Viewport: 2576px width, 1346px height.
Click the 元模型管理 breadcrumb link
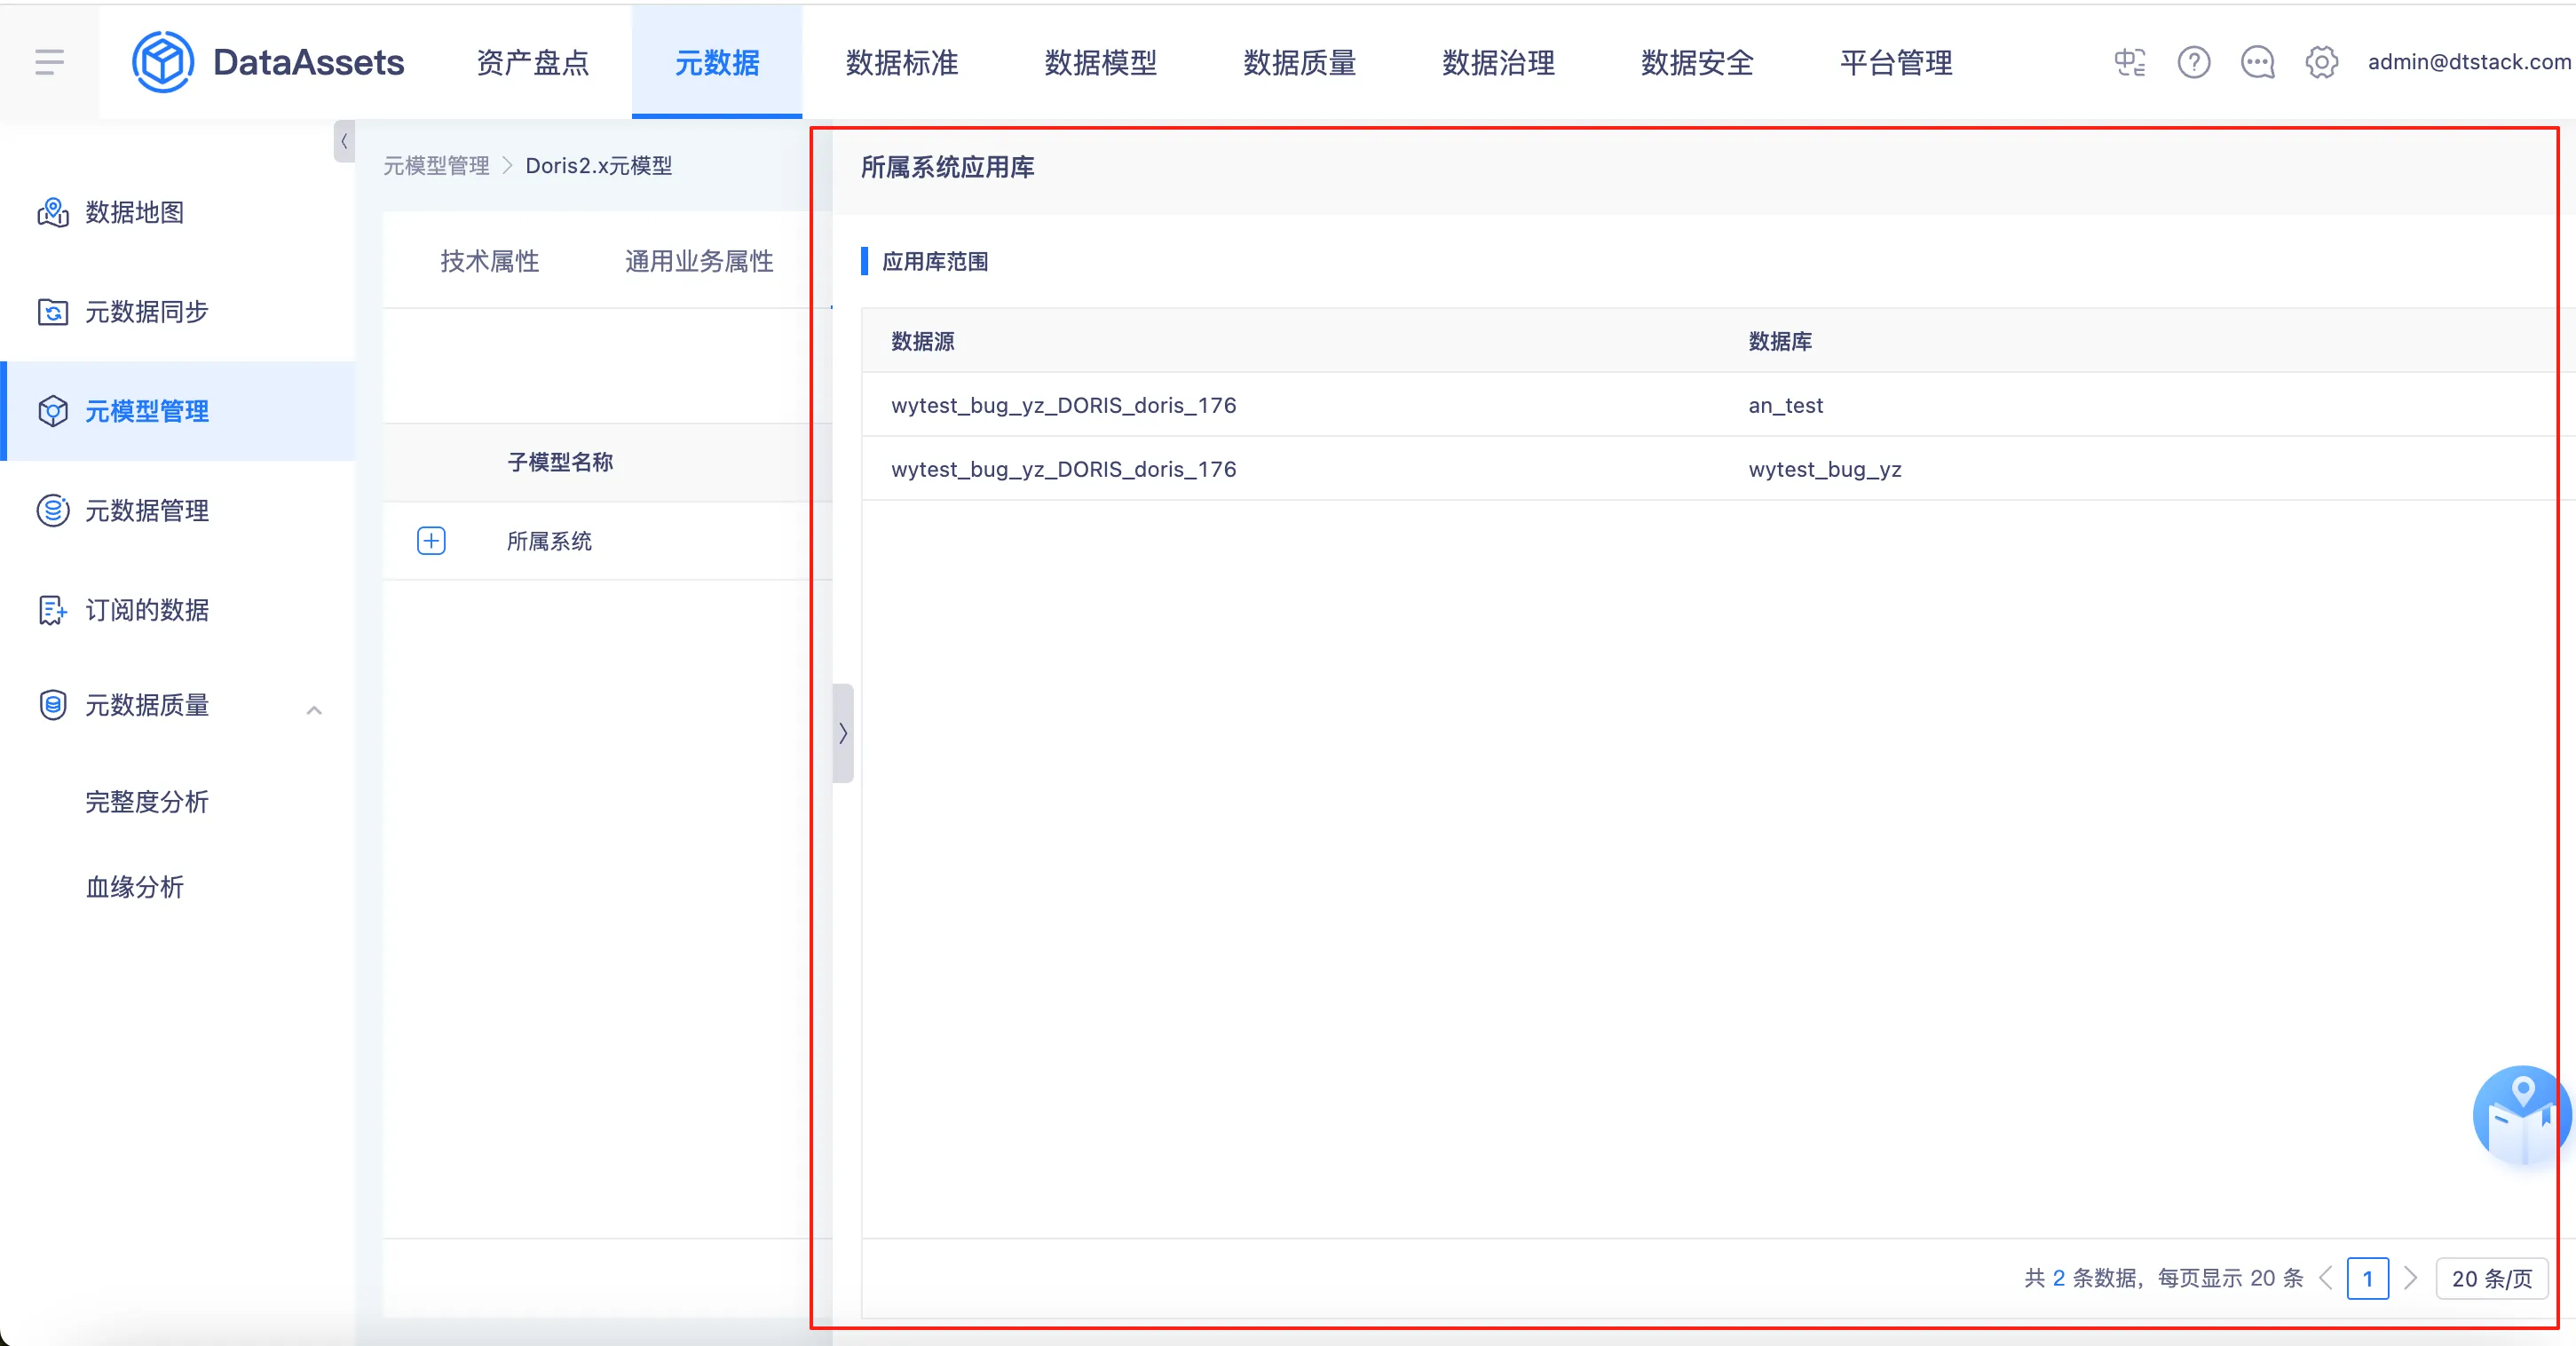coord(436,166)
